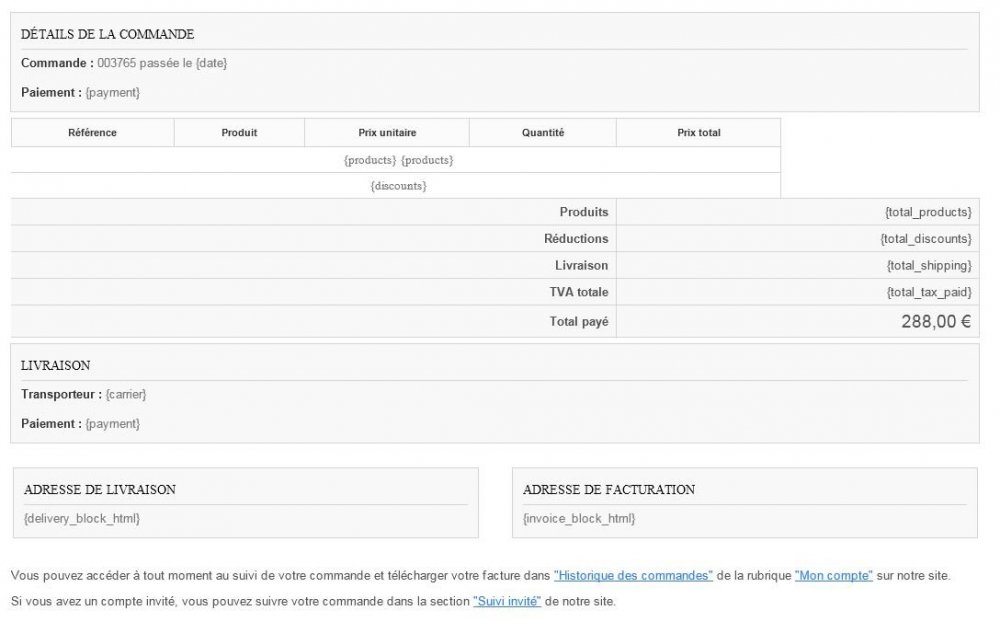Select the "Produit" column header
Image resolution: width=1000 pixels, height=622 pixels.
(x=239, y=133)
